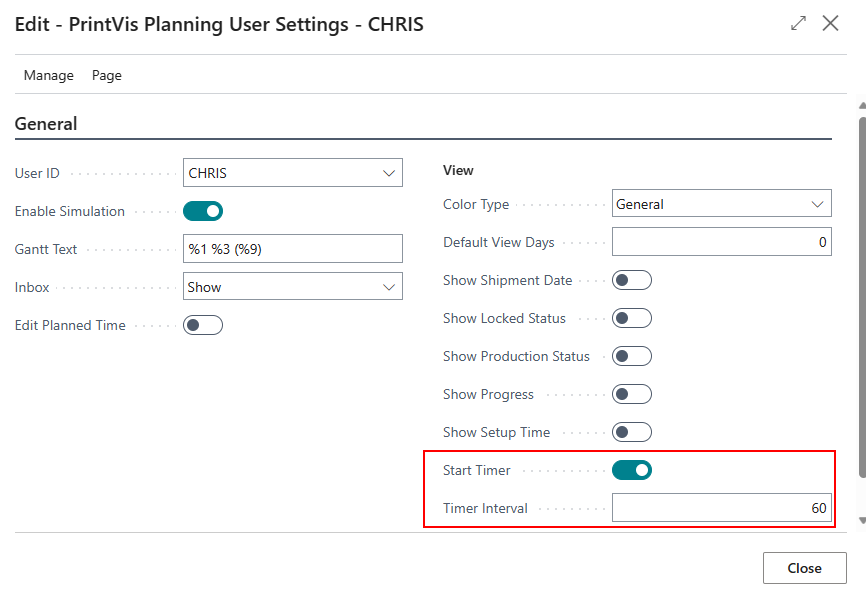The image size is (866, 601).
Task: Click the View group label
Action: (458, 170)
